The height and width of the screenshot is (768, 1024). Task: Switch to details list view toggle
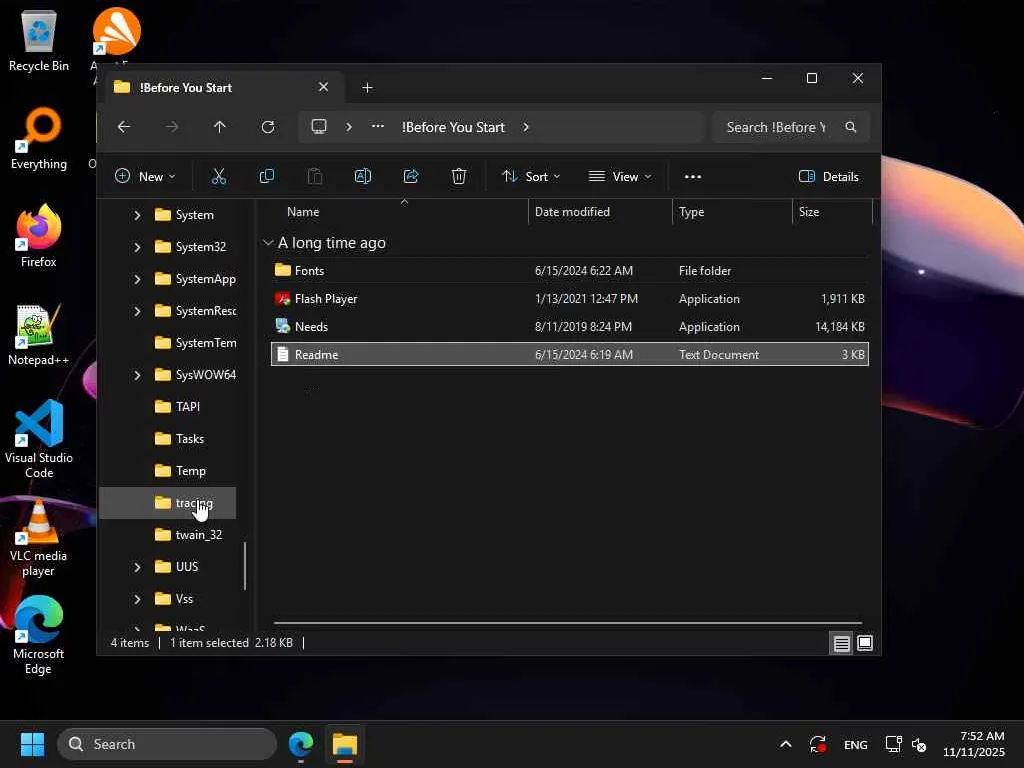click(842, 643)
